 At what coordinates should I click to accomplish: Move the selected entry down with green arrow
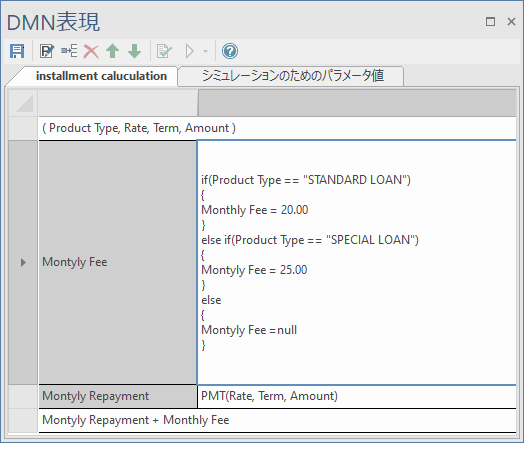pos(135,51)
